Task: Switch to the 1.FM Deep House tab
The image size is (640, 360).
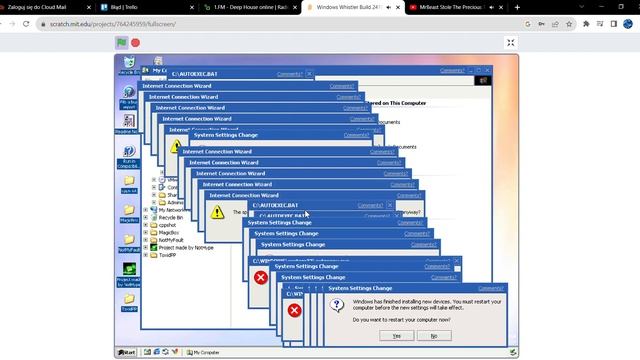Action: 251,7
